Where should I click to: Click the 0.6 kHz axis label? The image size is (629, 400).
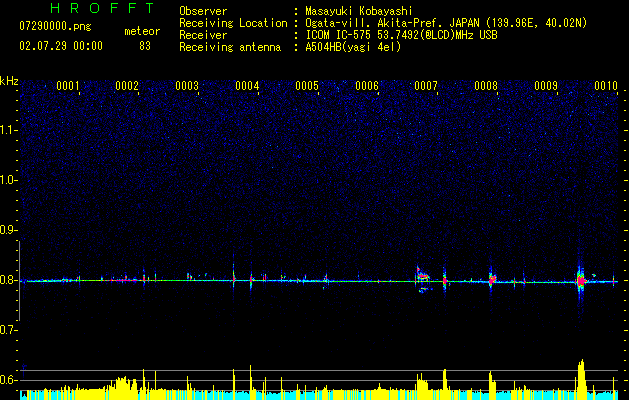click(x=8, y=380)
